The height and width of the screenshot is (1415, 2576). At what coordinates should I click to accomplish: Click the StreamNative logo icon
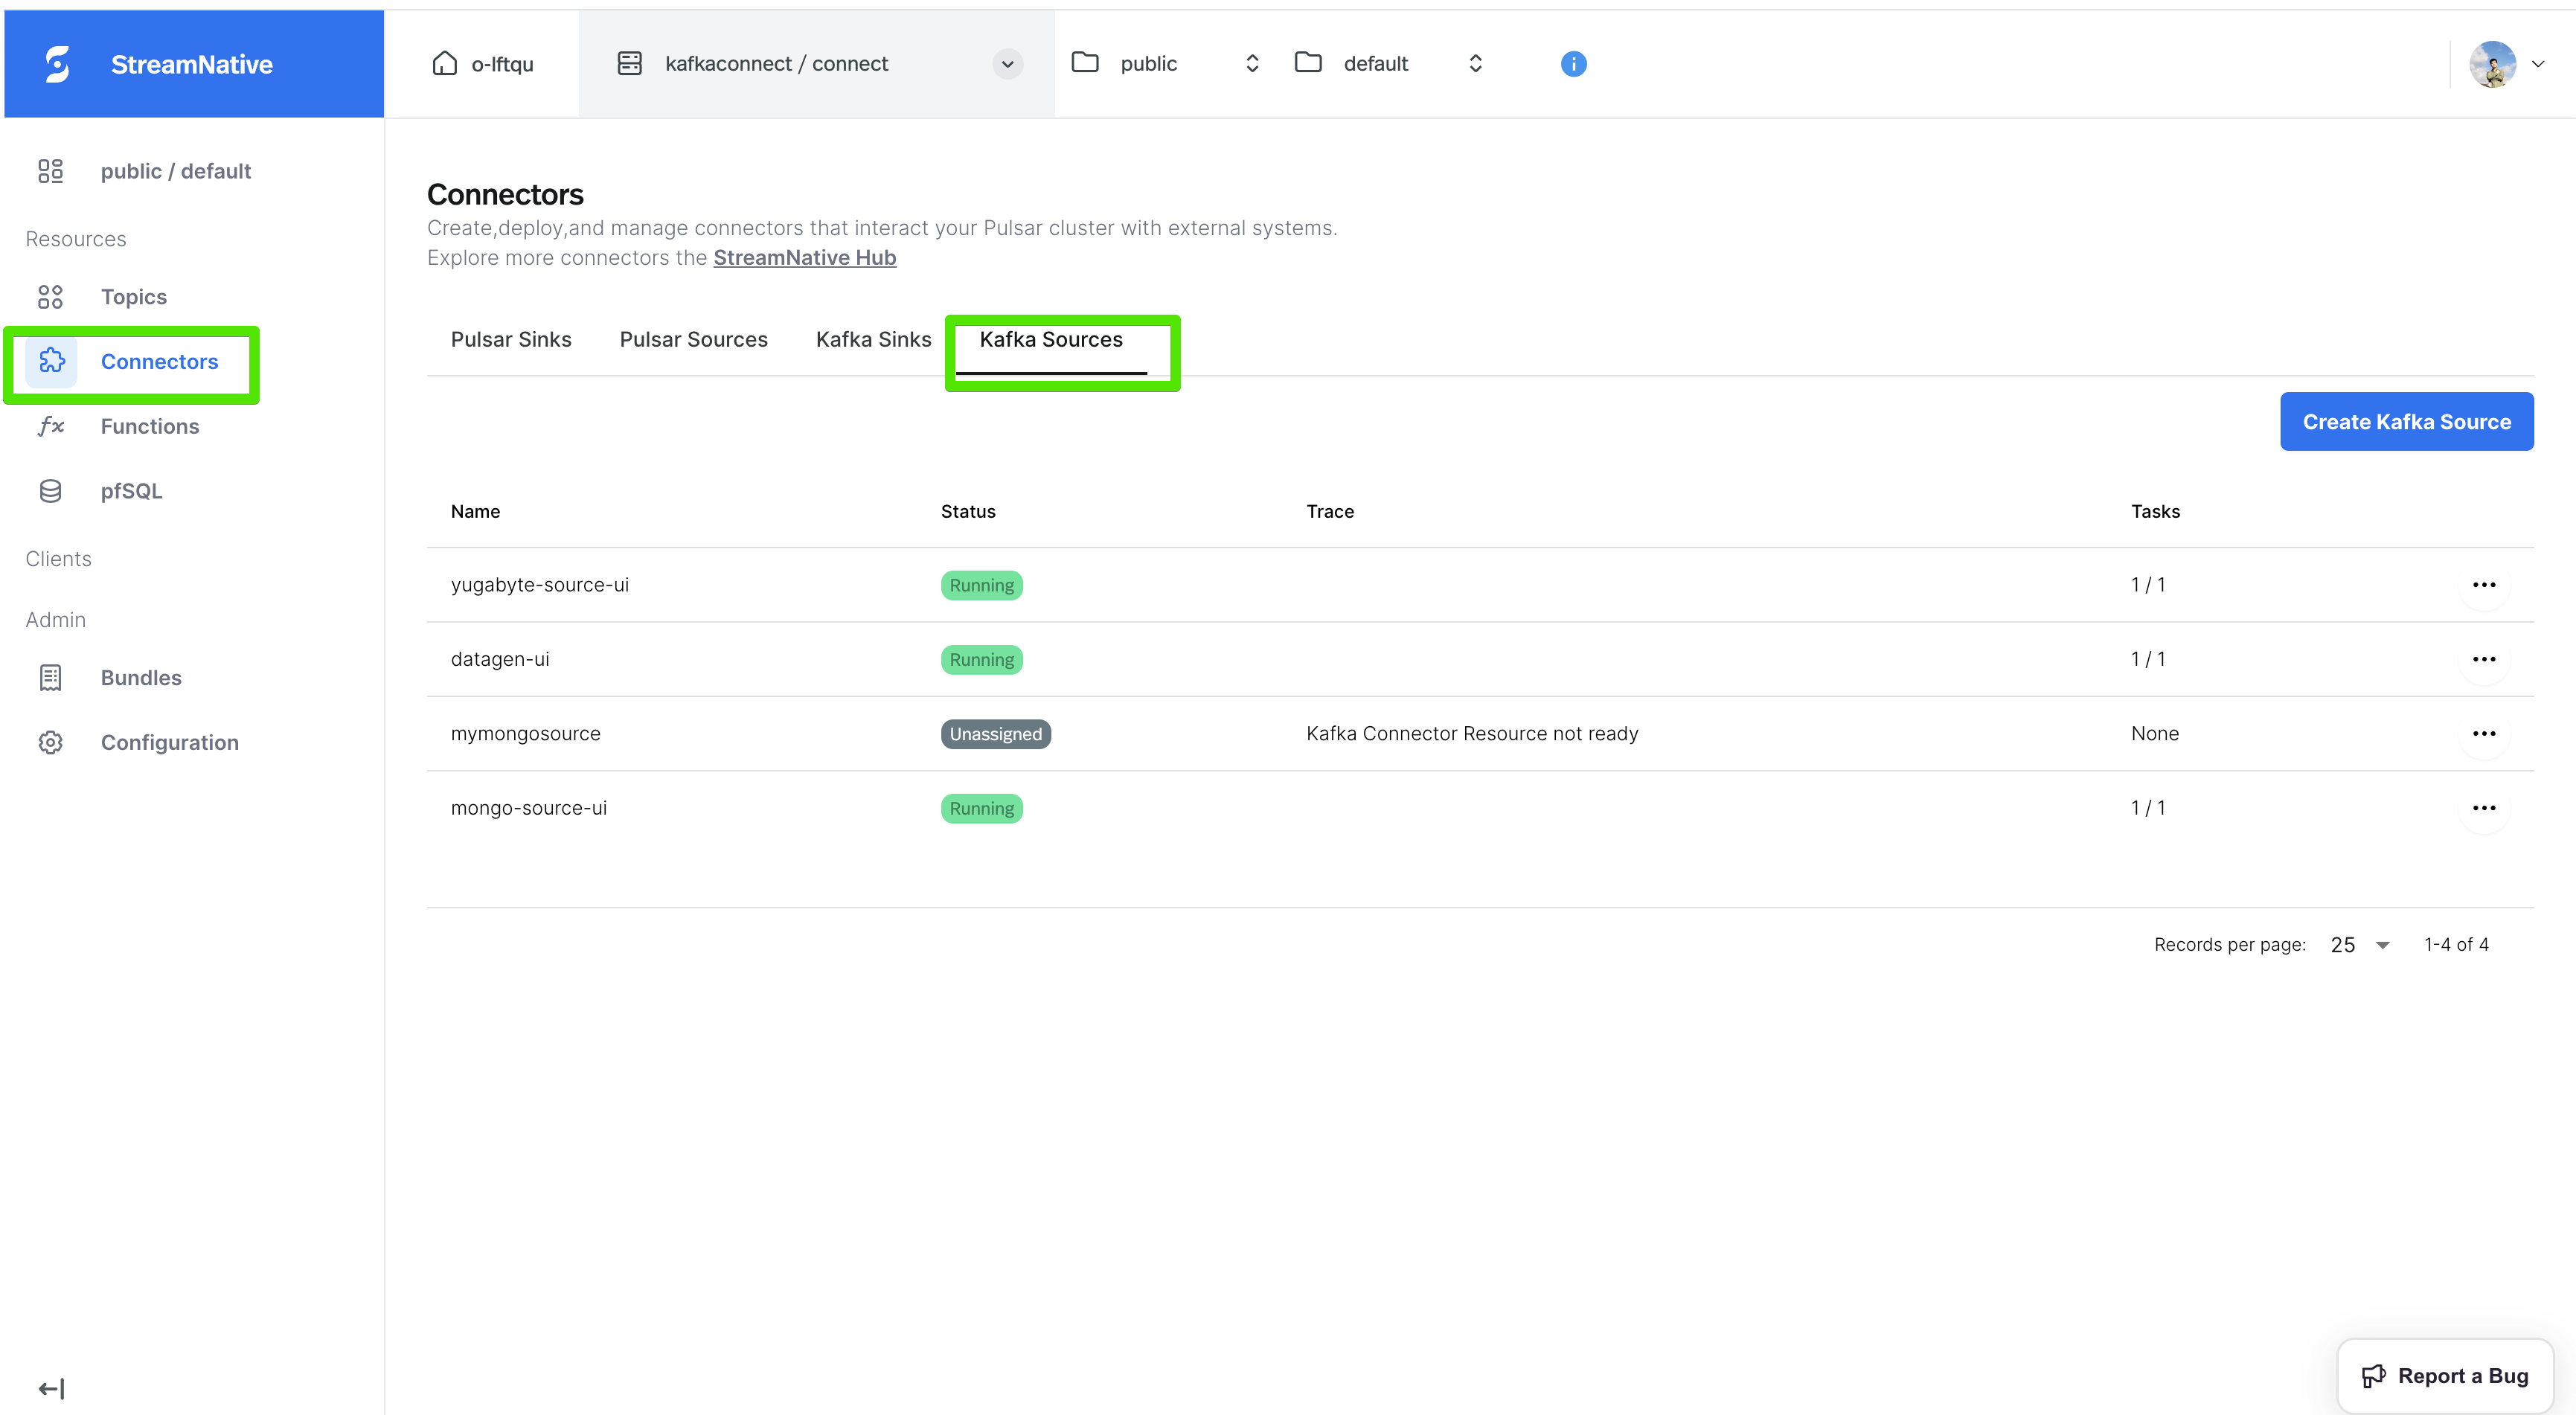58,64
